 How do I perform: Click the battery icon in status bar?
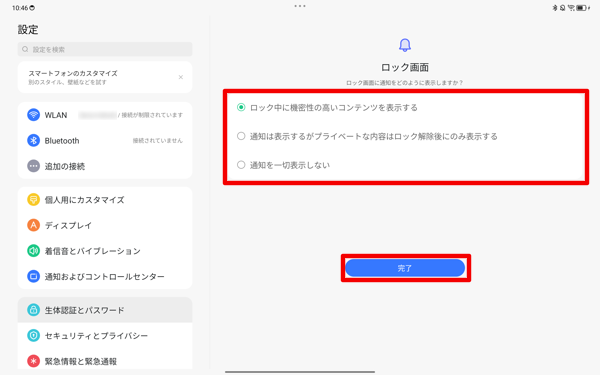[x=582, y=8]
